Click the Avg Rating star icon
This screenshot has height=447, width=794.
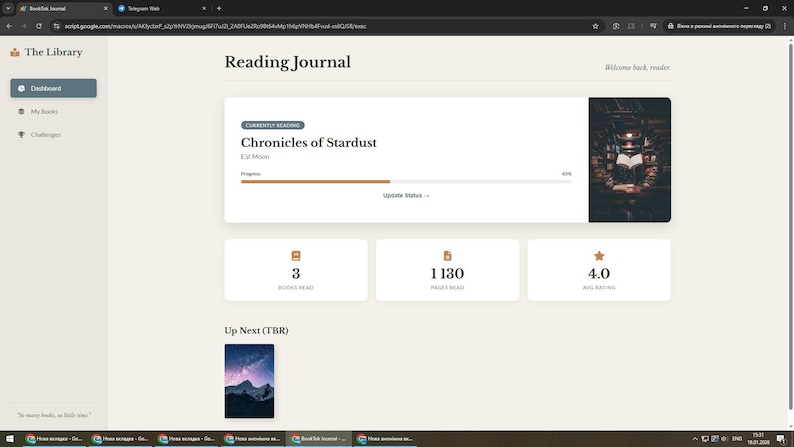coord(599,256)
